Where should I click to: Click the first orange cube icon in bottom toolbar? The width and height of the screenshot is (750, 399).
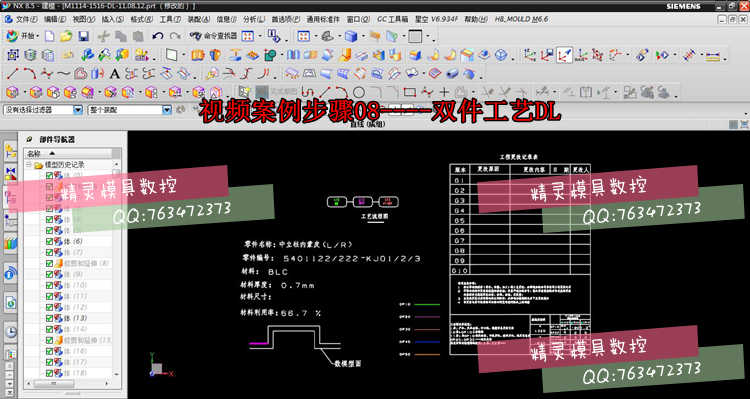pos(12,92)
